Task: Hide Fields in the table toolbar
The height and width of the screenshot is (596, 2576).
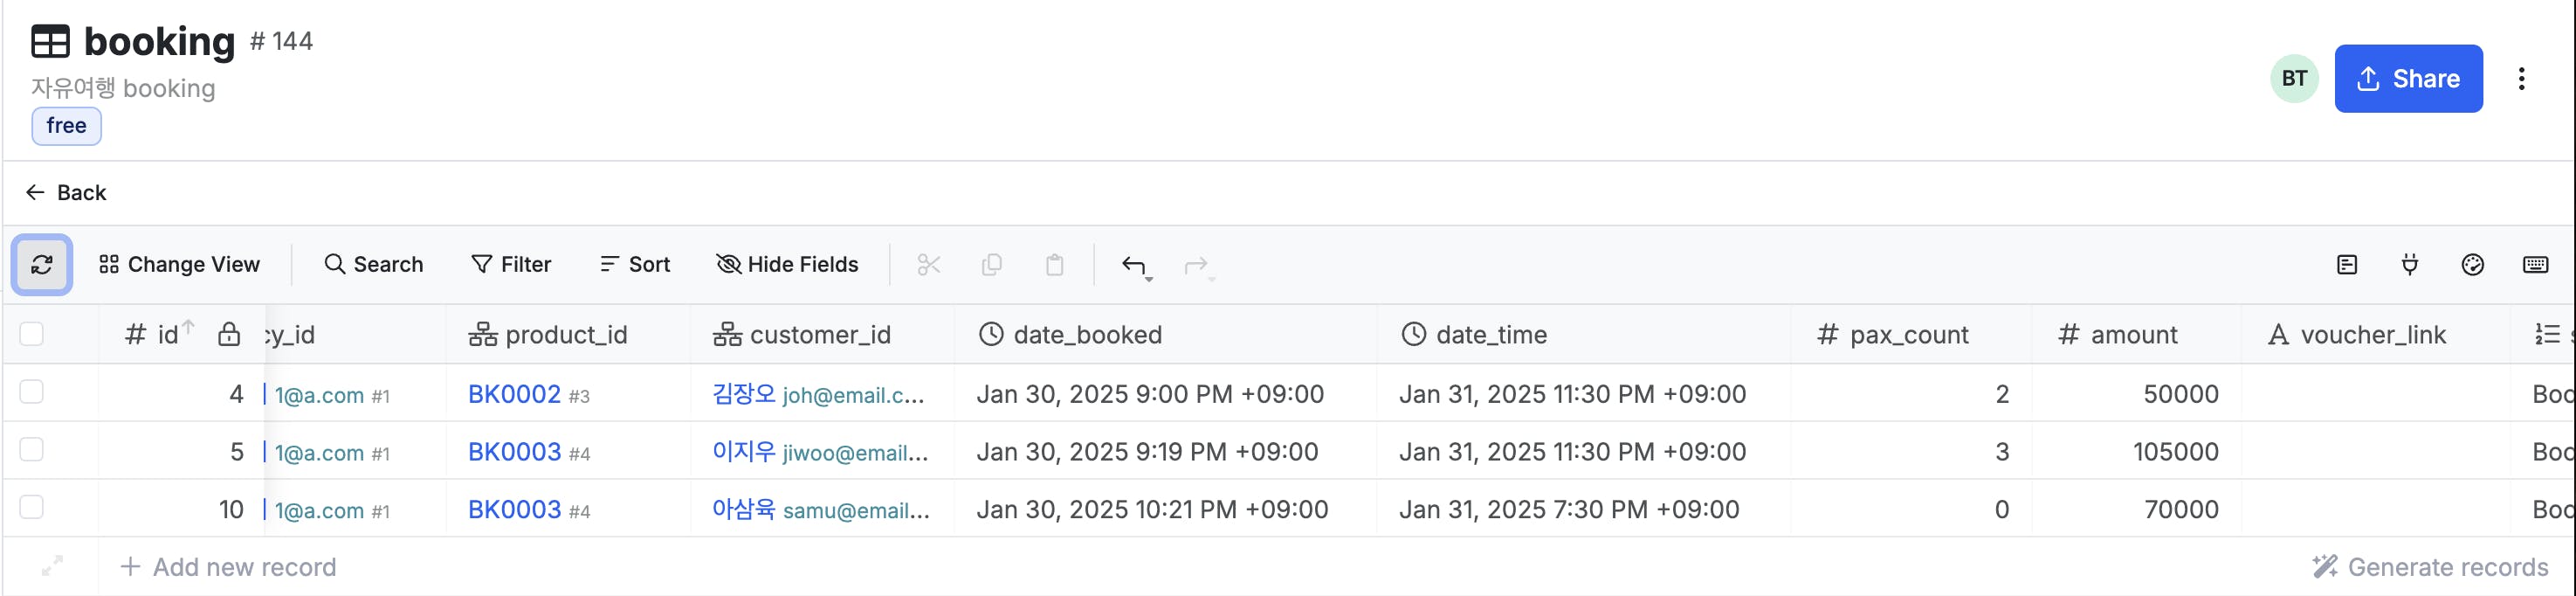Action: 788,265
